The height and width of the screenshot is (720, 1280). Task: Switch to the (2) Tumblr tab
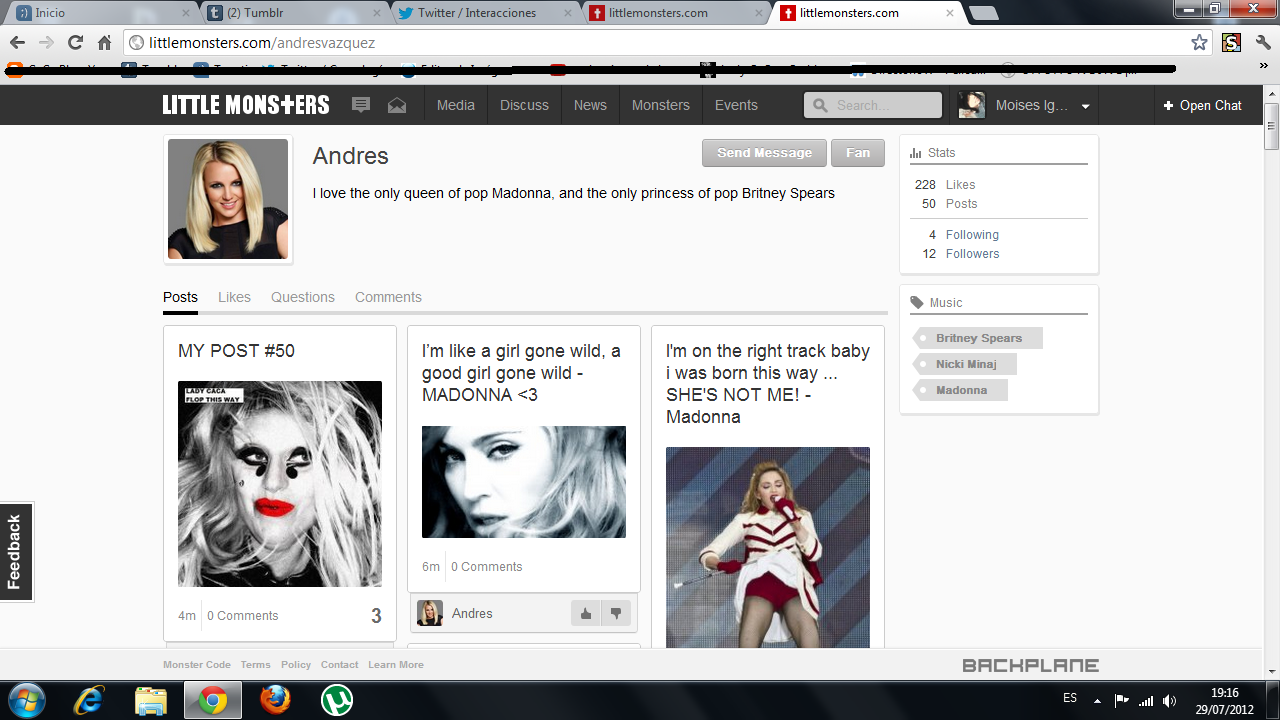(292, 13)
